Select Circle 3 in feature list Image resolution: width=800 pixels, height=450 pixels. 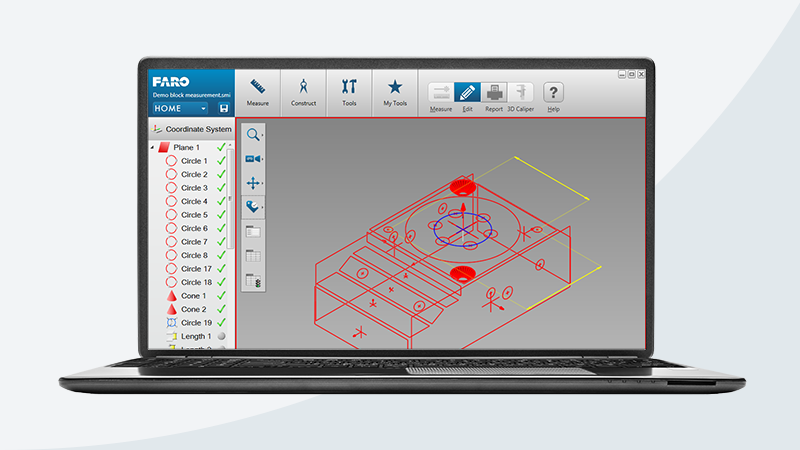click(194, 188)
